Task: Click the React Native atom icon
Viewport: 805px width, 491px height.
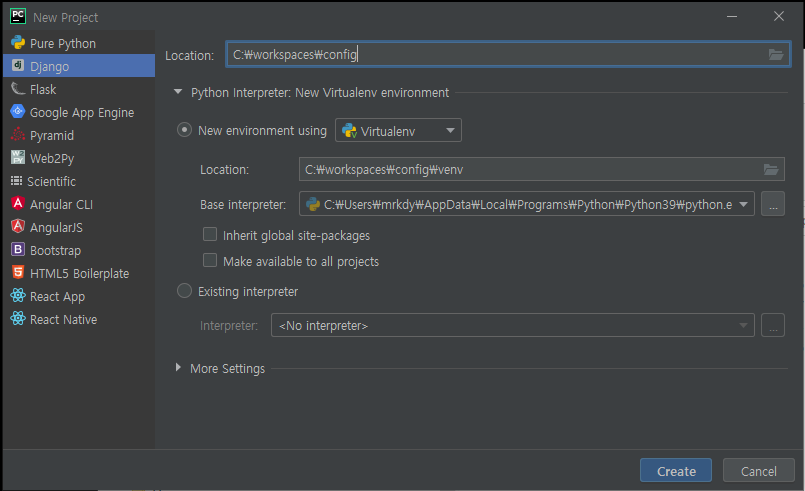Action: 18,319
